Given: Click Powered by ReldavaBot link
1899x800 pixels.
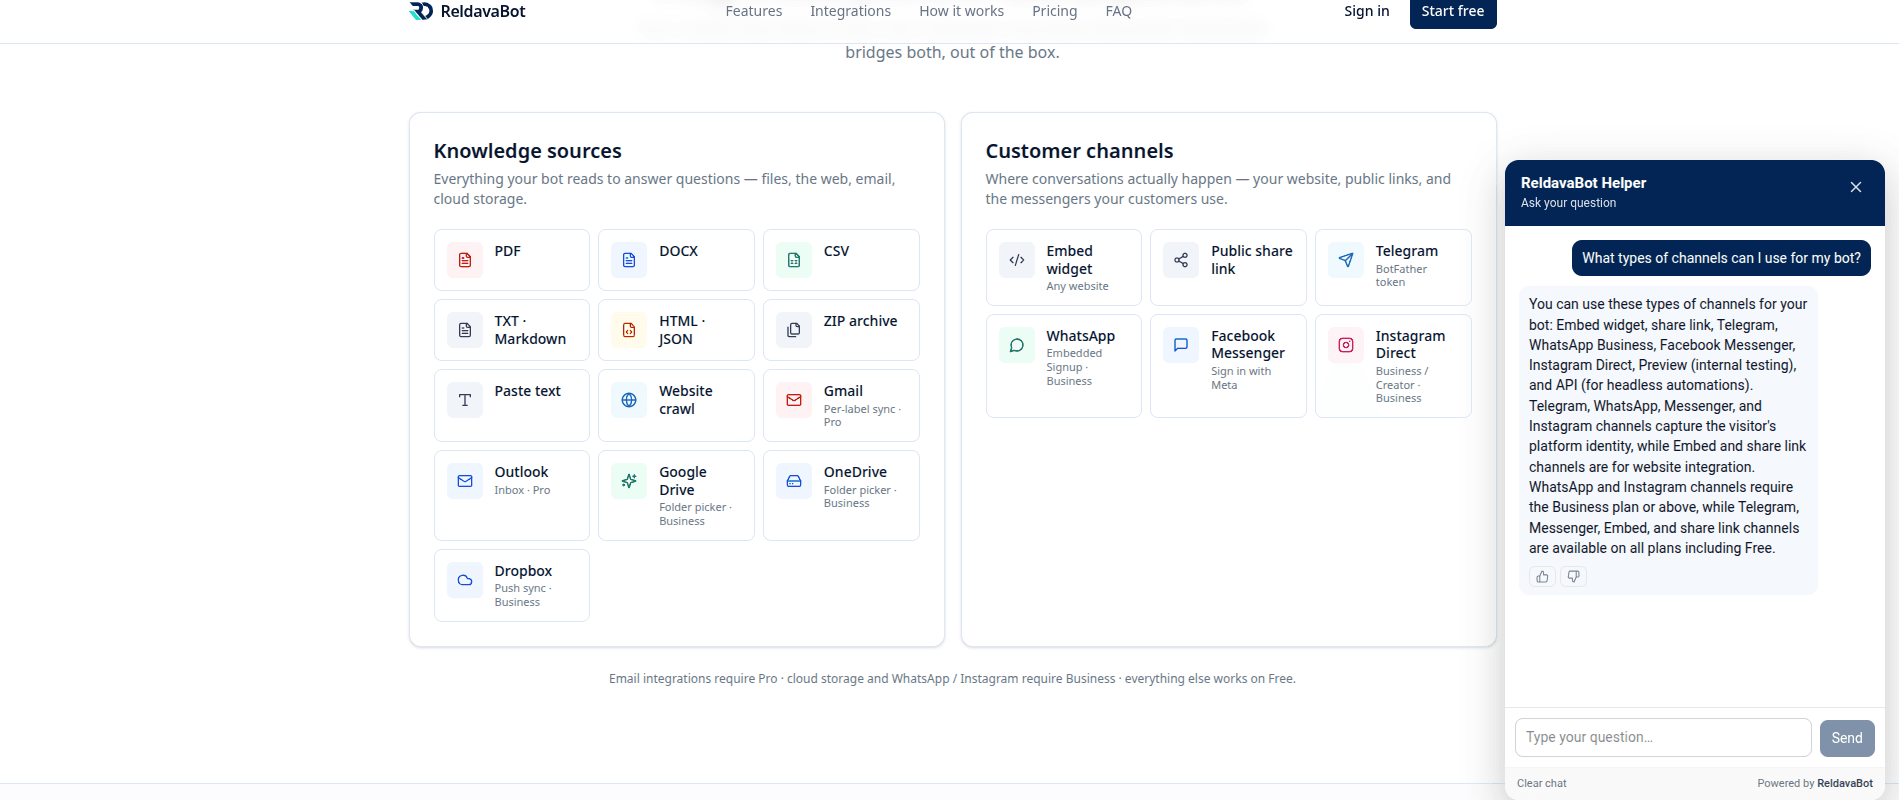Looking at the screenshot, I should (1815, 783).
